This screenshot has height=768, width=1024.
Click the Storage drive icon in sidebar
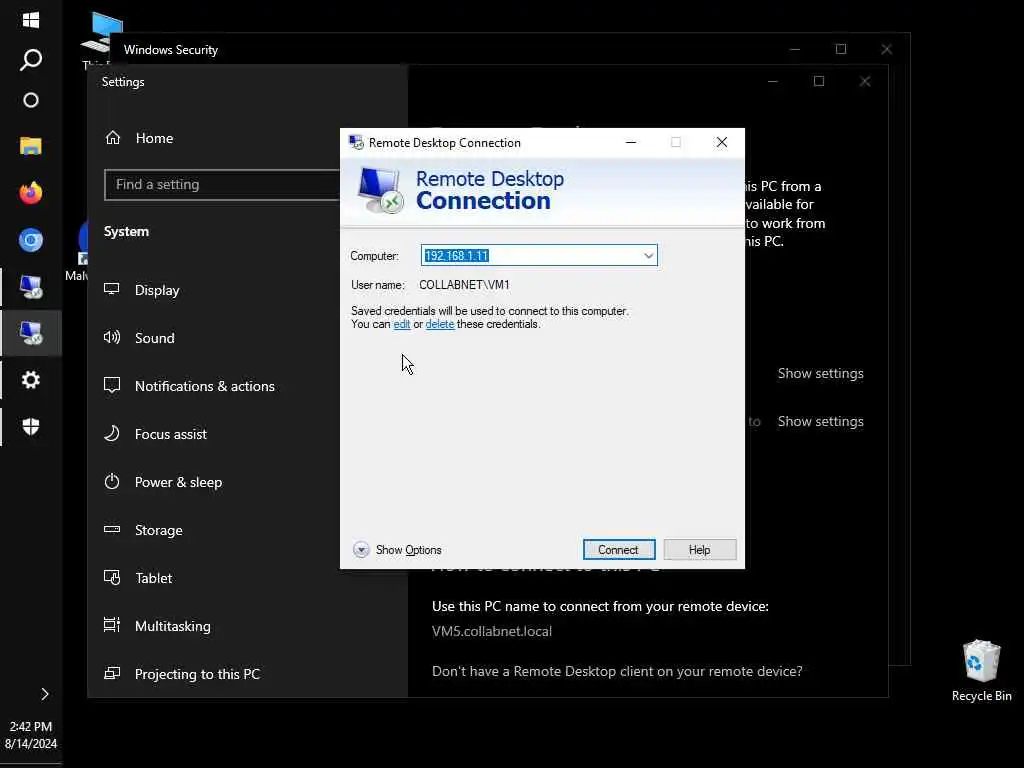click(x=112, y=529)
